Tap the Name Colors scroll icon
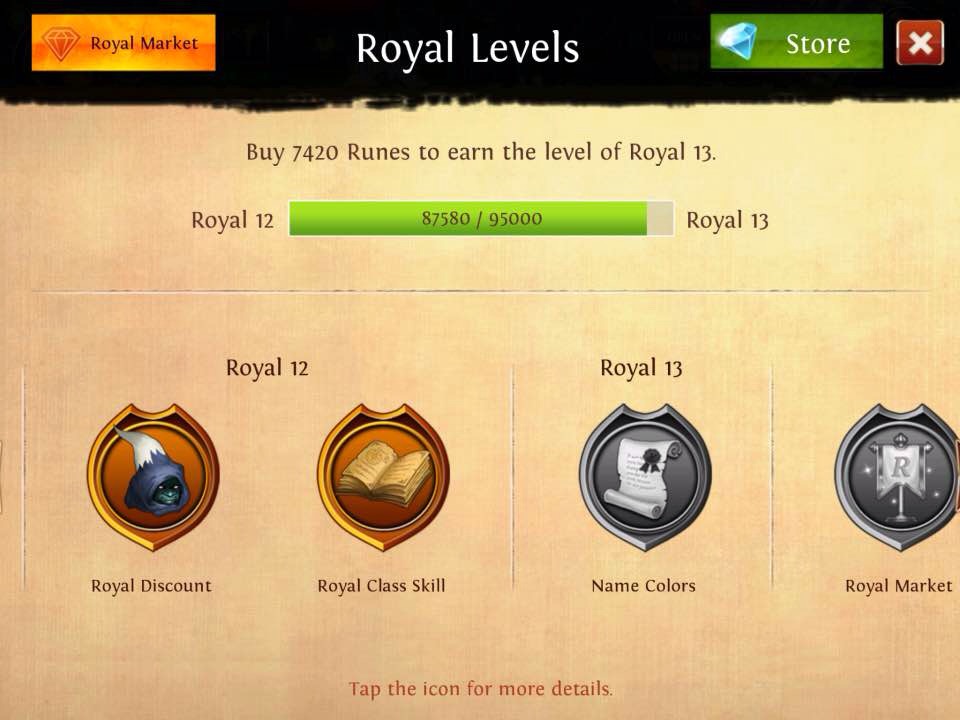960x720 pixels. pyautogui.click(x=645, y=477)
